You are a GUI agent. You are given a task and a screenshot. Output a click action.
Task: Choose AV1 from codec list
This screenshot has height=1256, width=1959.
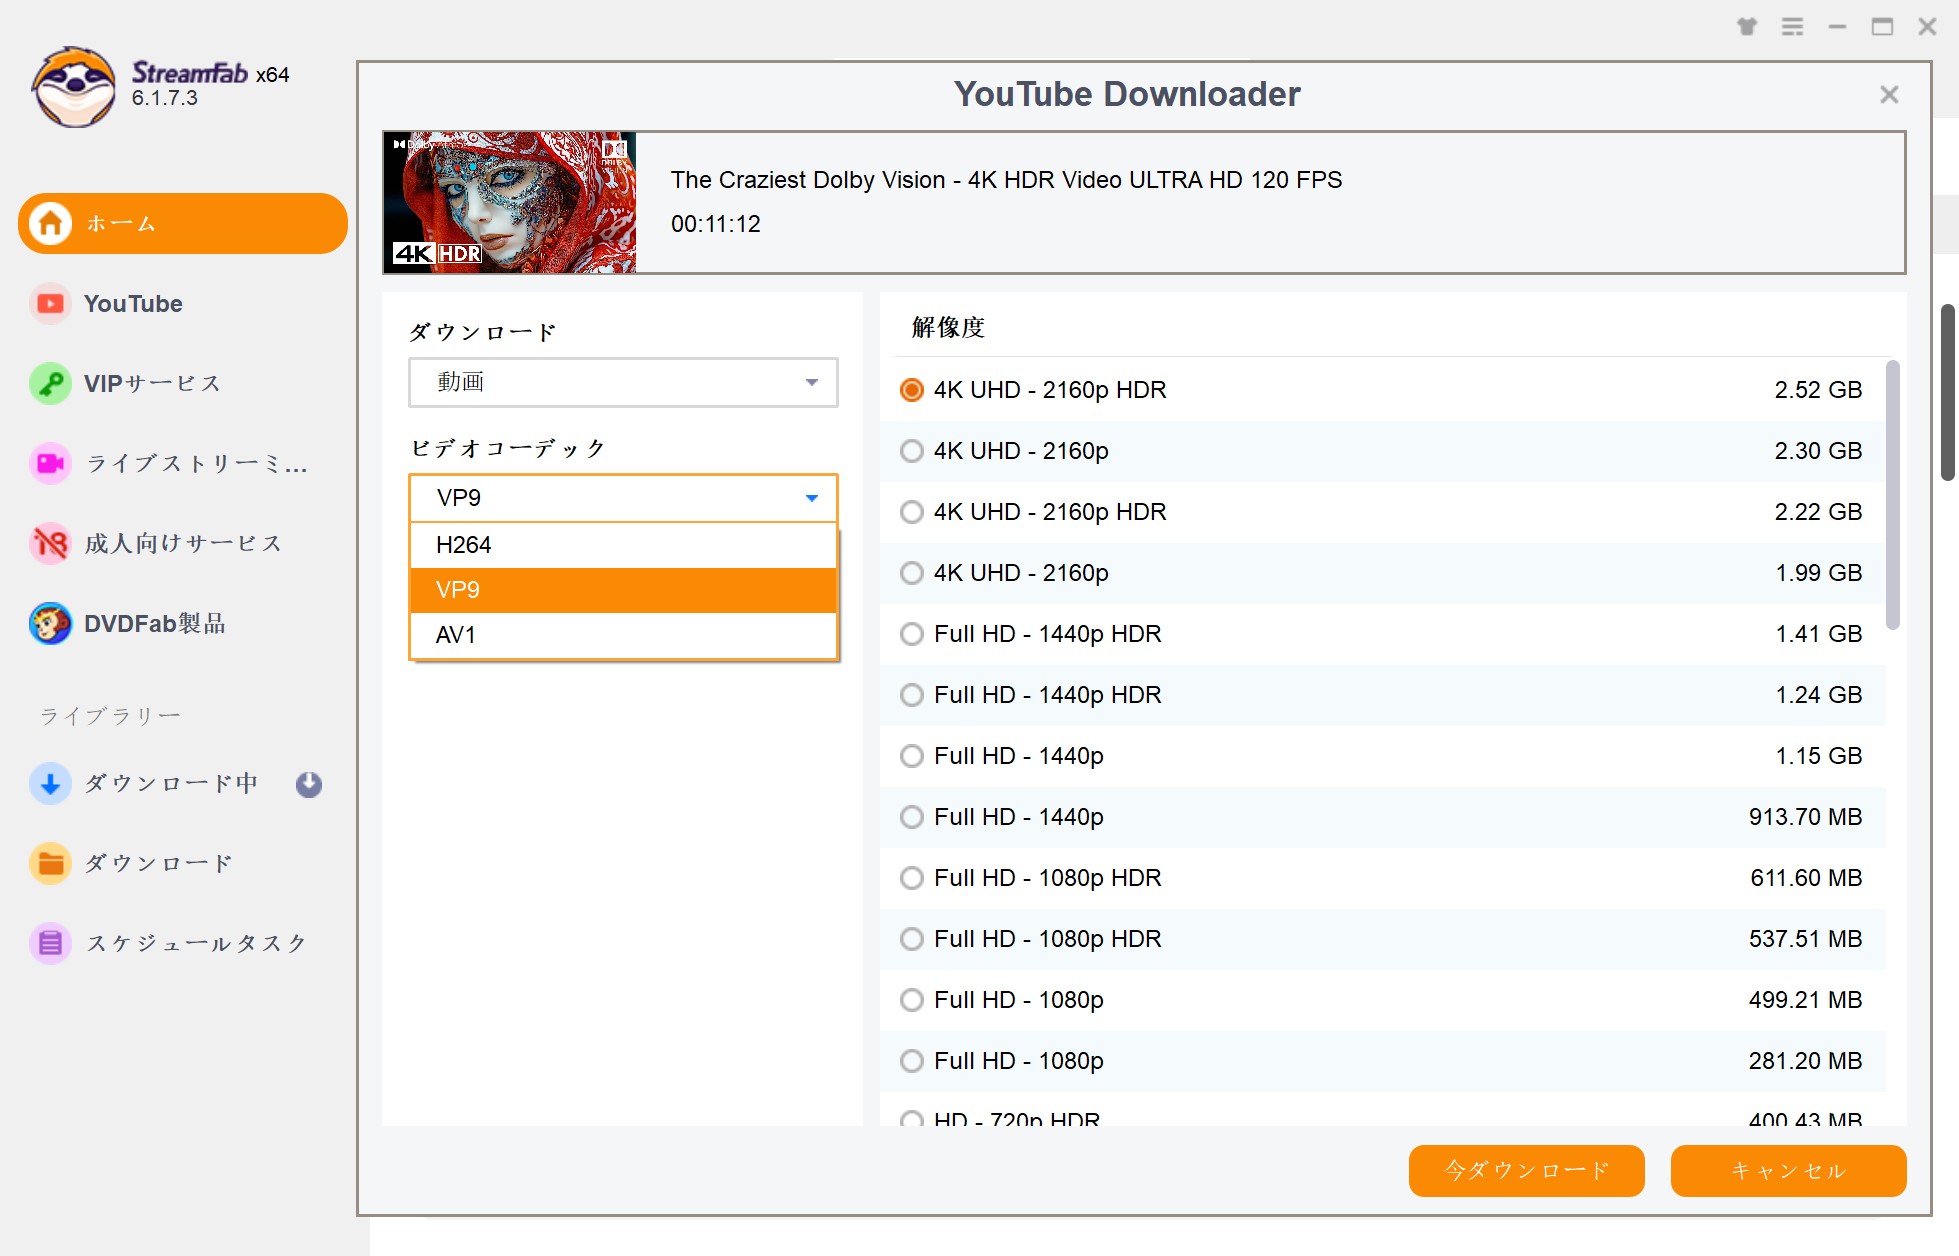(623, 635)
